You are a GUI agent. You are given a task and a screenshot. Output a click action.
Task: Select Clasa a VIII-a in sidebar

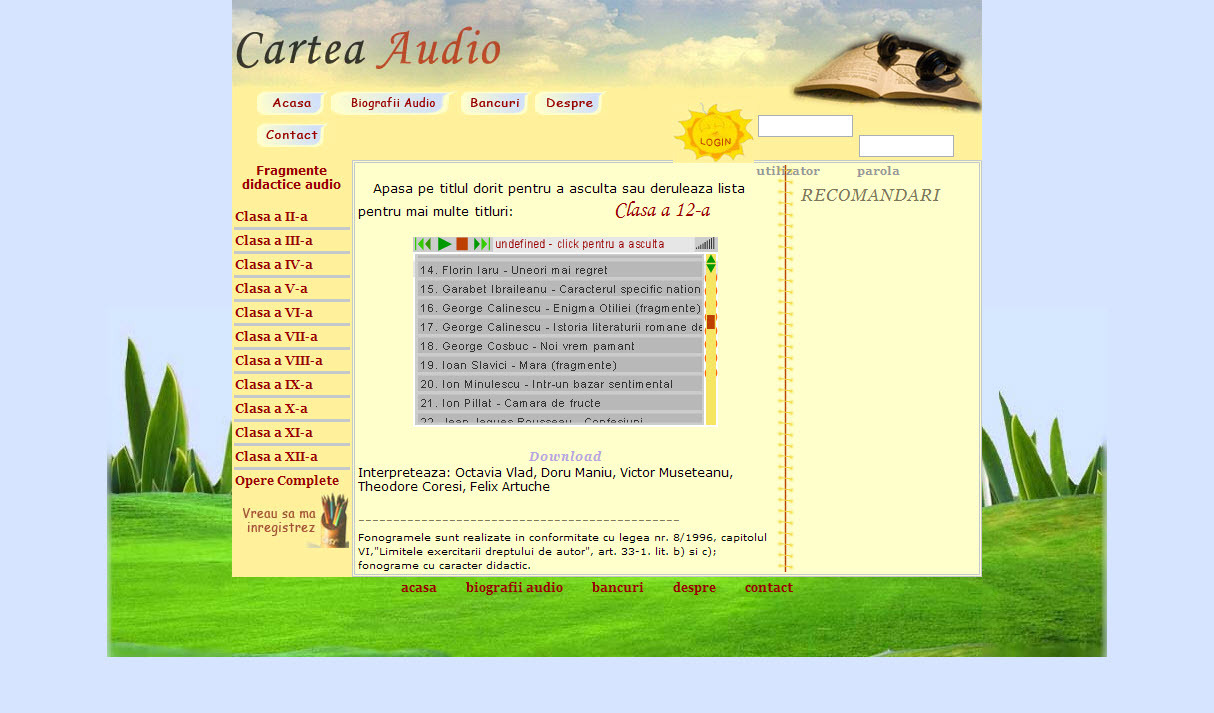[x=279, y=361]
